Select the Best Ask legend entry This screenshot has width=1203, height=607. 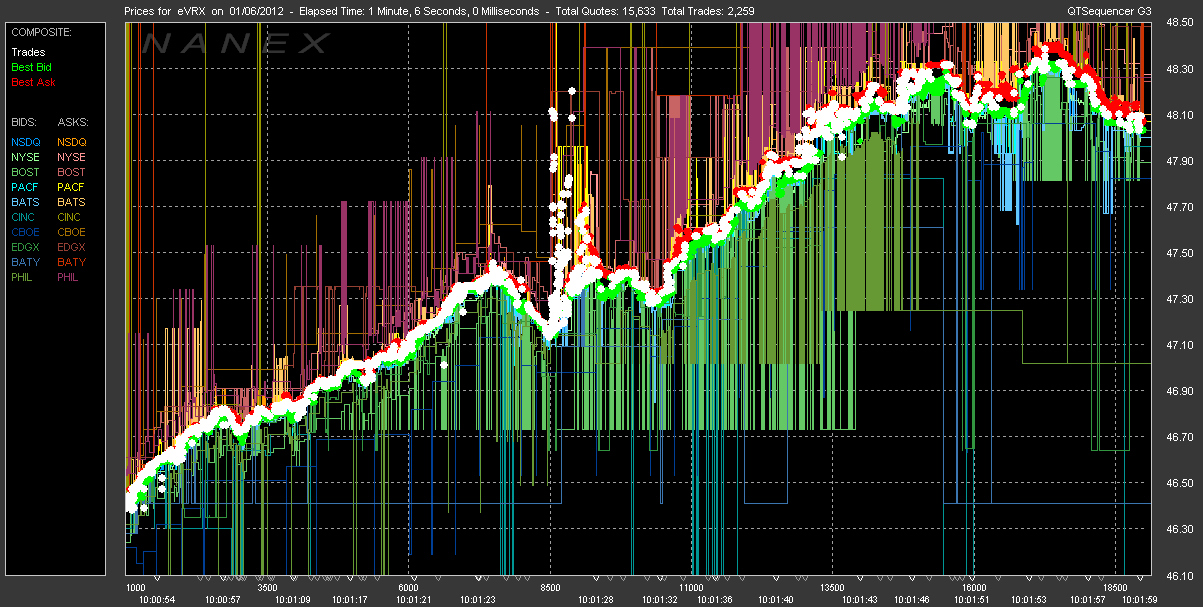pos(32,82)
